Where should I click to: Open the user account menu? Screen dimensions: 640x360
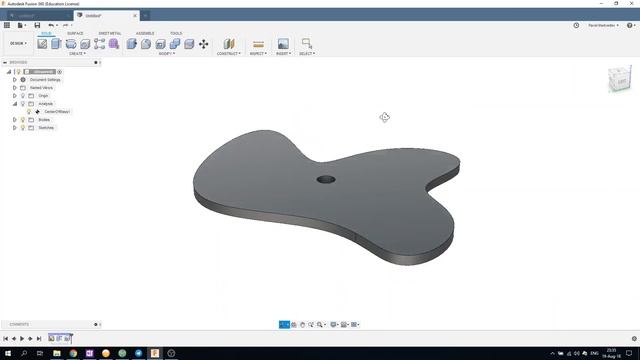[x=603, y=25]
